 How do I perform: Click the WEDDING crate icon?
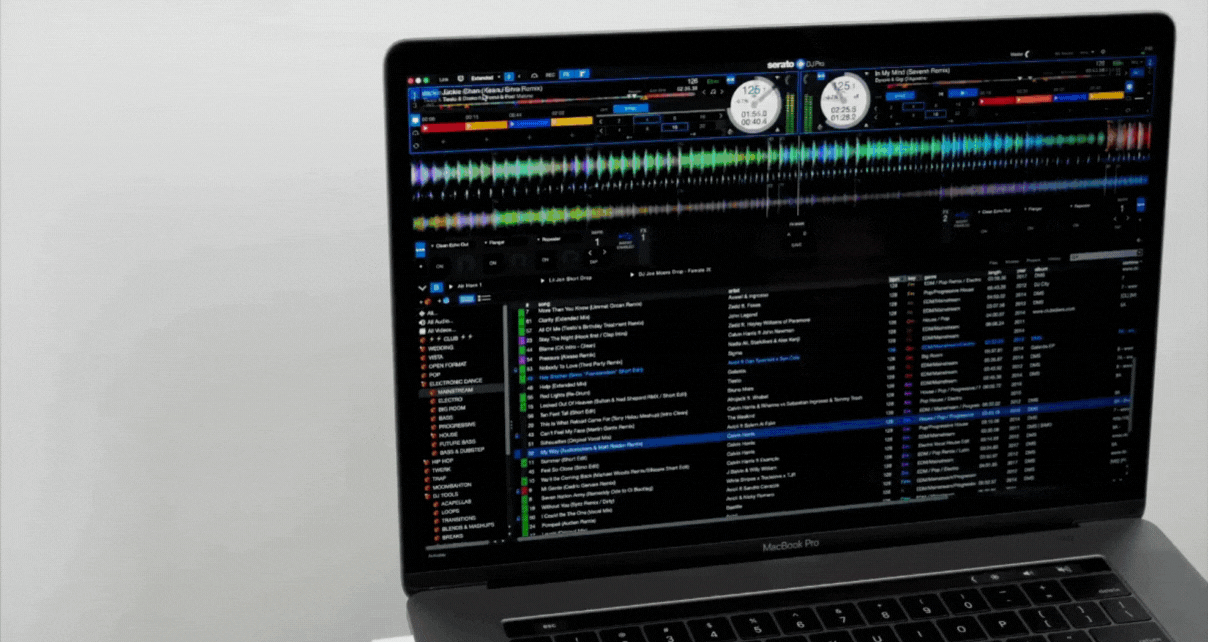[x=423, y=348]
